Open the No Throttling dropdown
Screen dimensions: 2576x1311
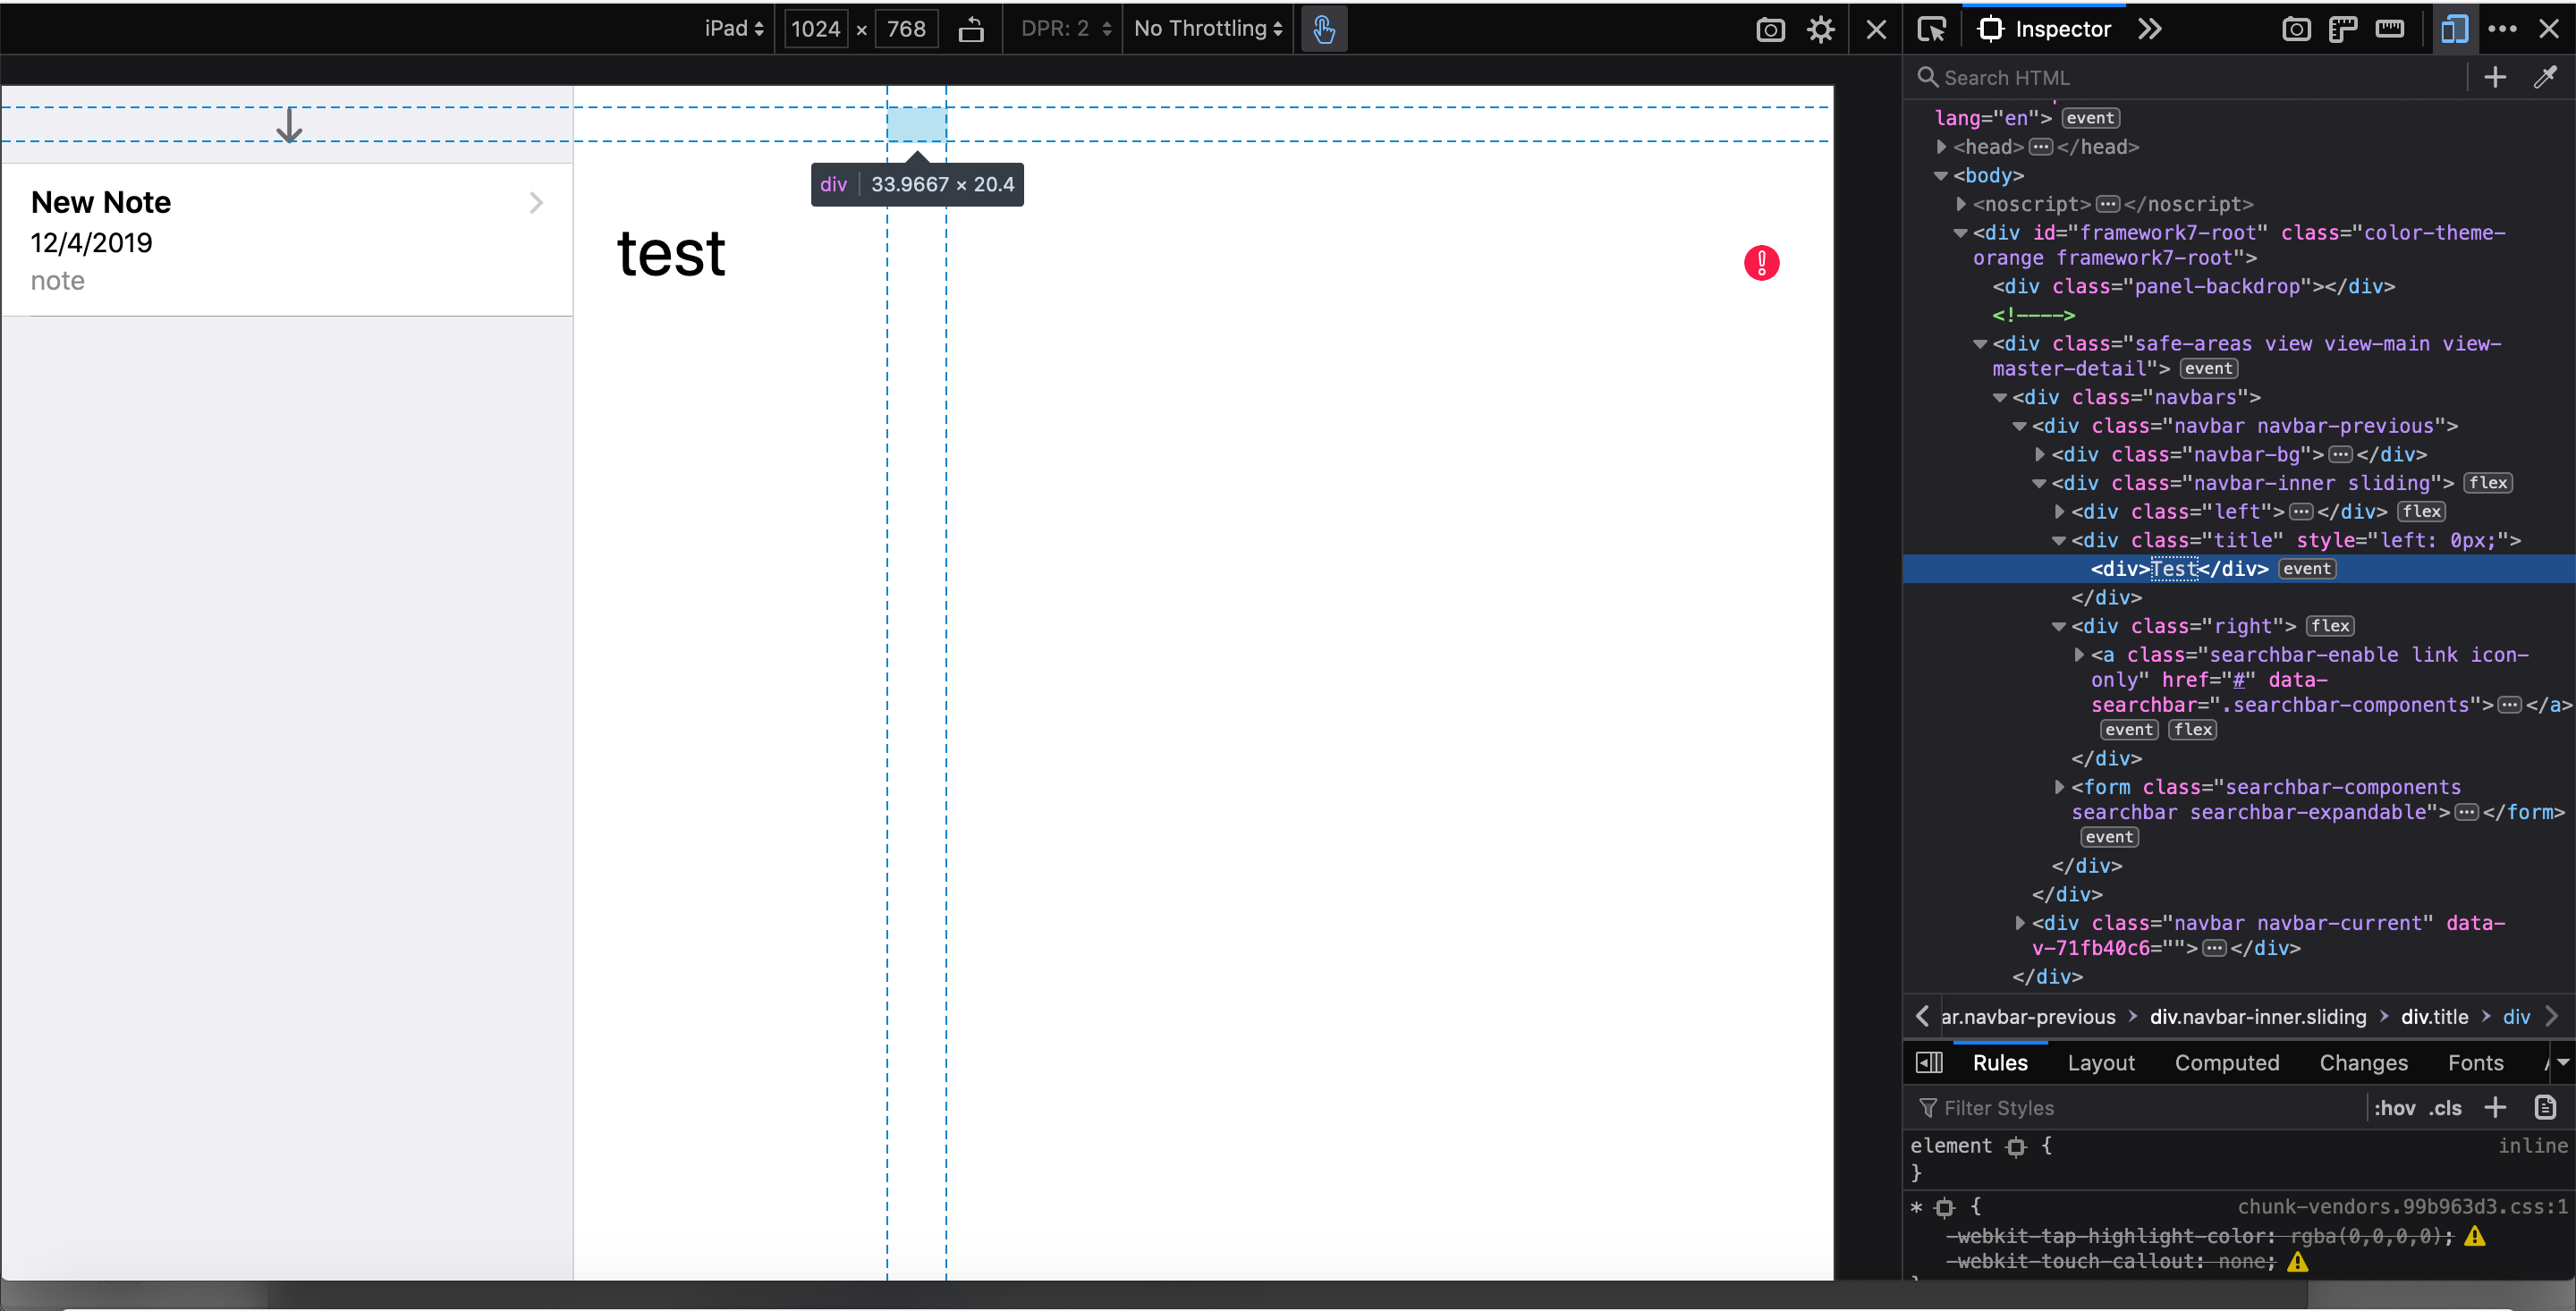tap(1207, 29)
